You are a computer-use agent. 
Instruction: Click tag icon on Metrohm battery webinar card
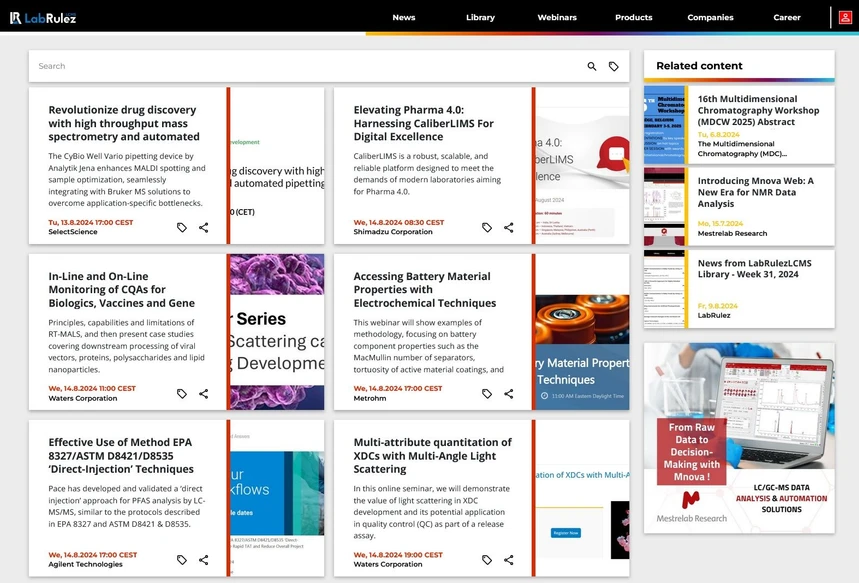[487, 394]
